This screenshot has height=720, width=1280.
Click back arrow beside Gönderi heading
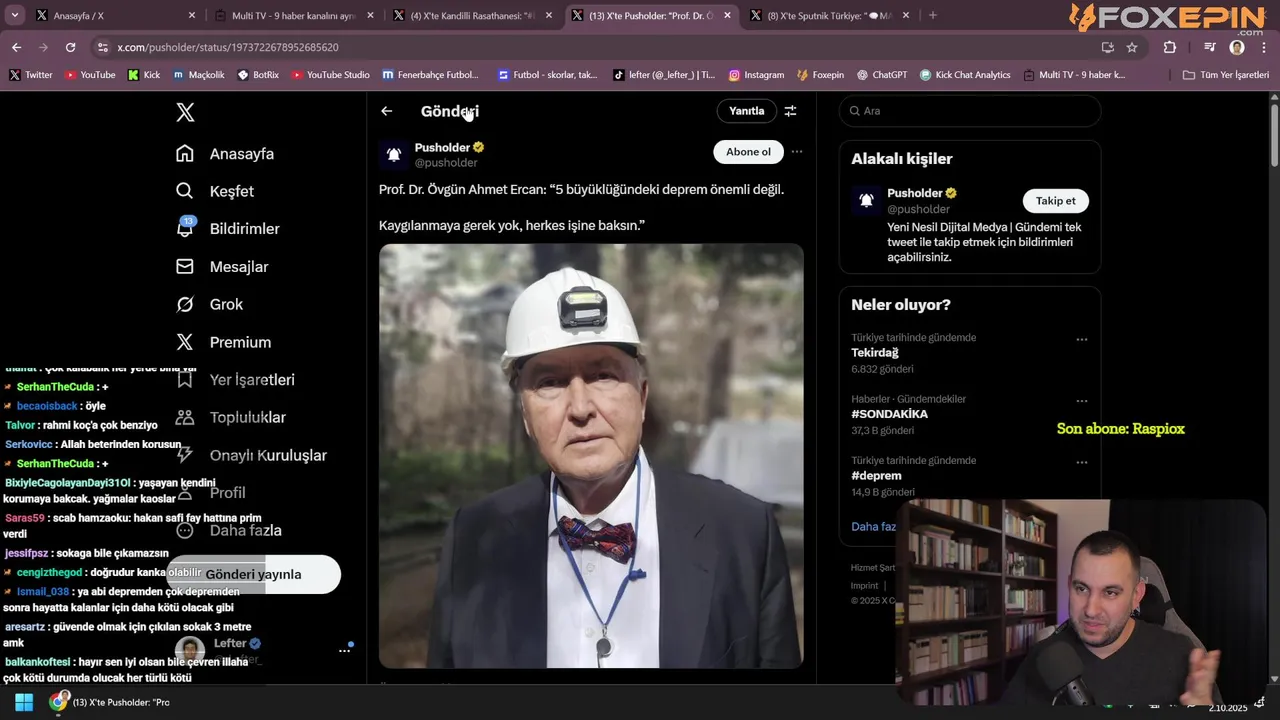click(x=387, y=111)
